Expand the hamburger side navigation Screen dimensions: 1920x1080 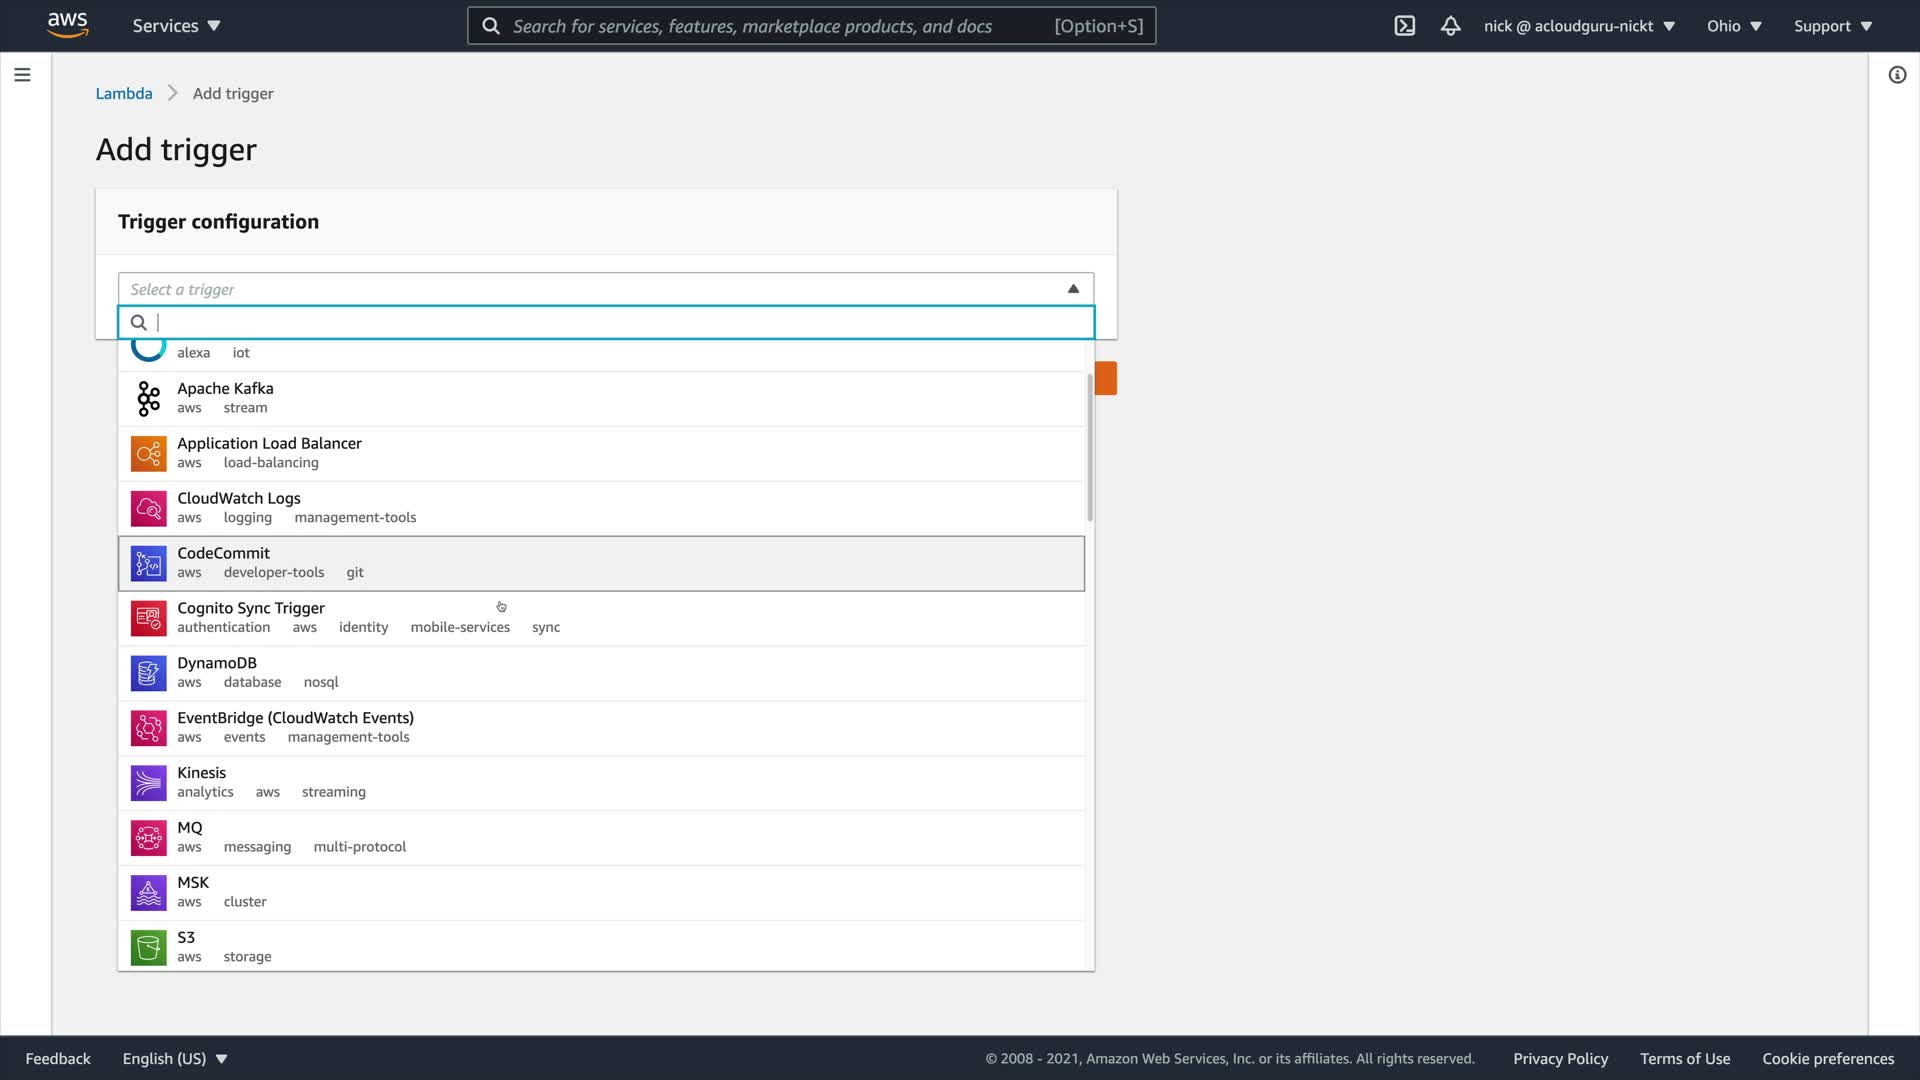pos(22,75)
